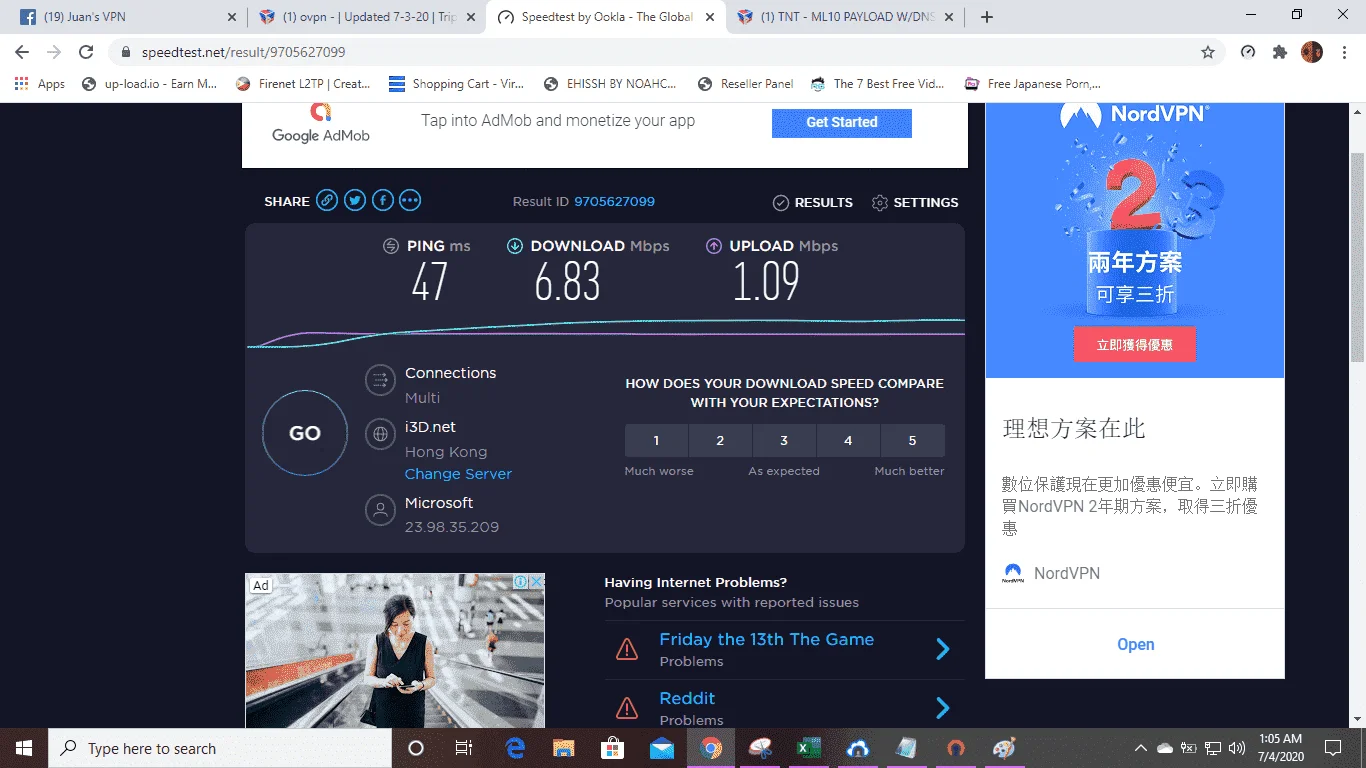Screen dimensions: 1366x768
Task: Rate download speed as 1 Much worse
Action: (656, 440)
